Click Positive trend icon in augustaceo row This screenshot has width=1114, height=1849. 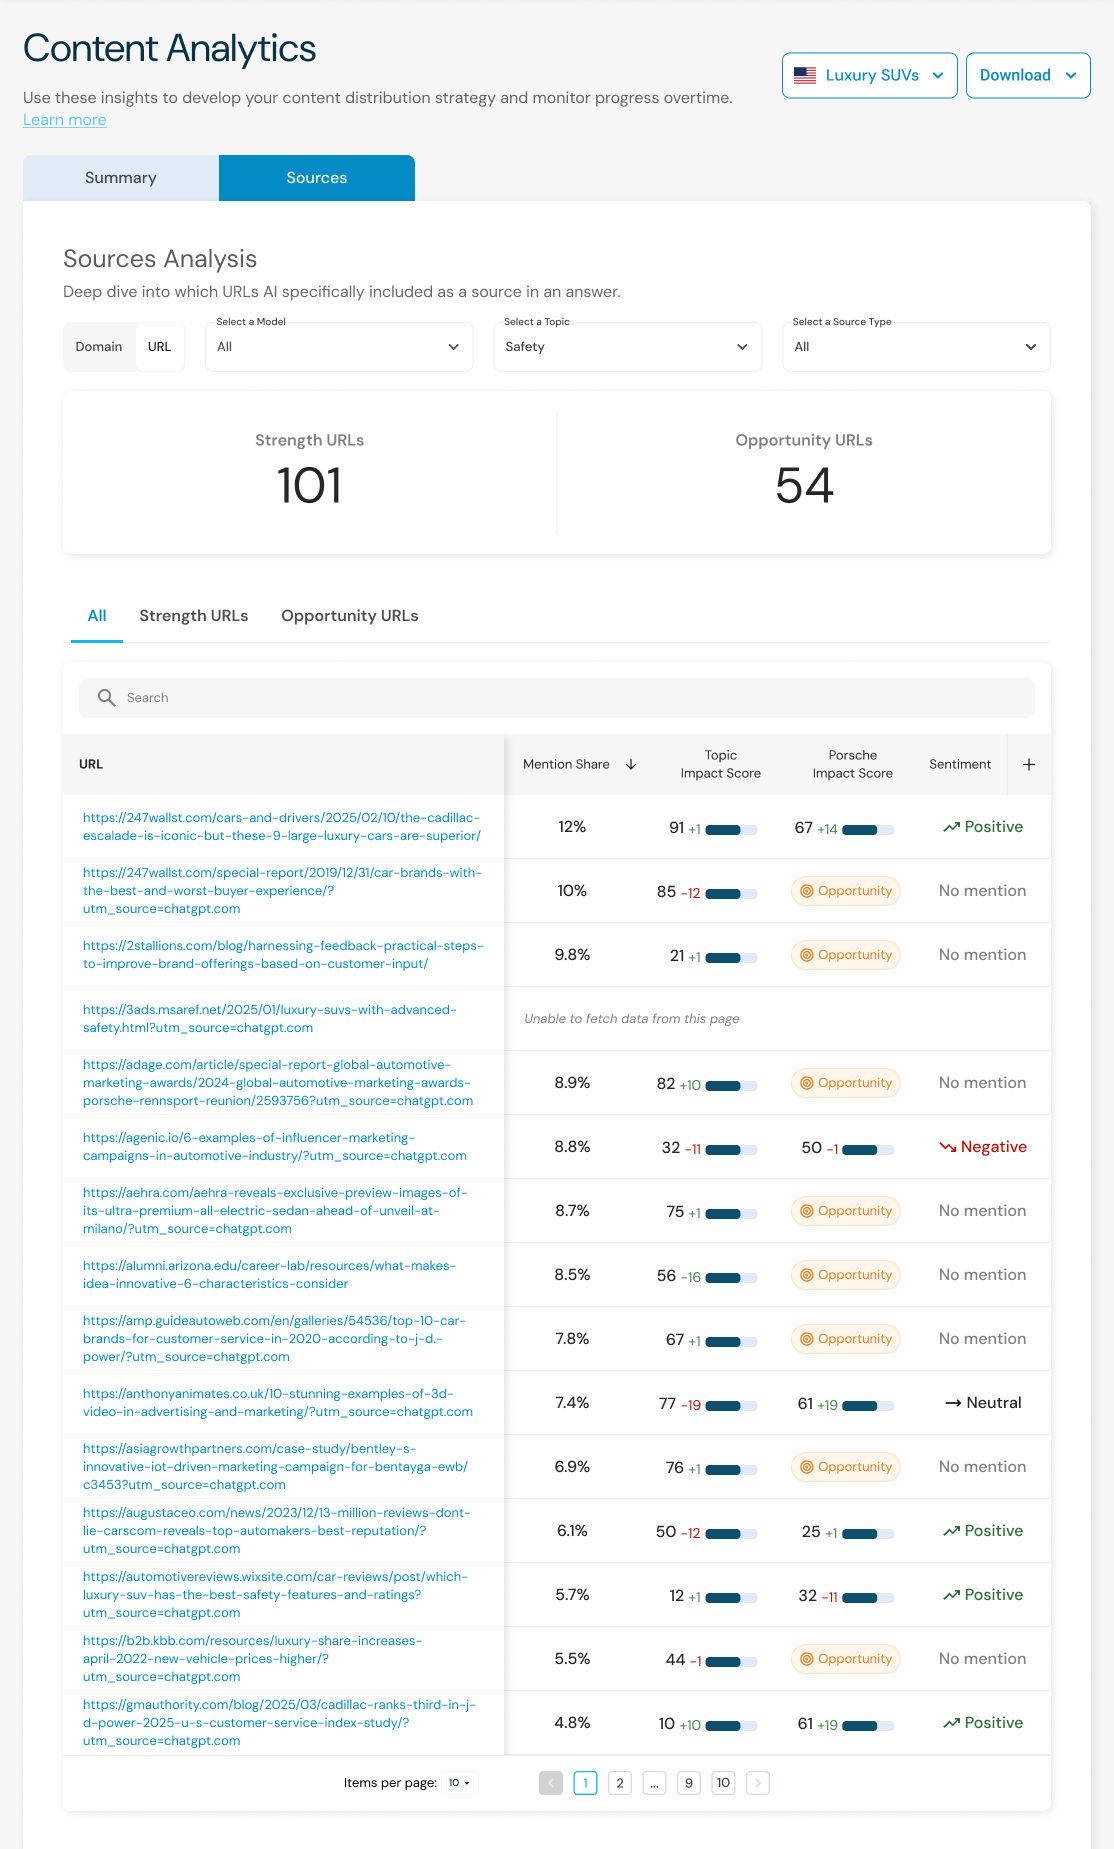[x=951, y=1531]
